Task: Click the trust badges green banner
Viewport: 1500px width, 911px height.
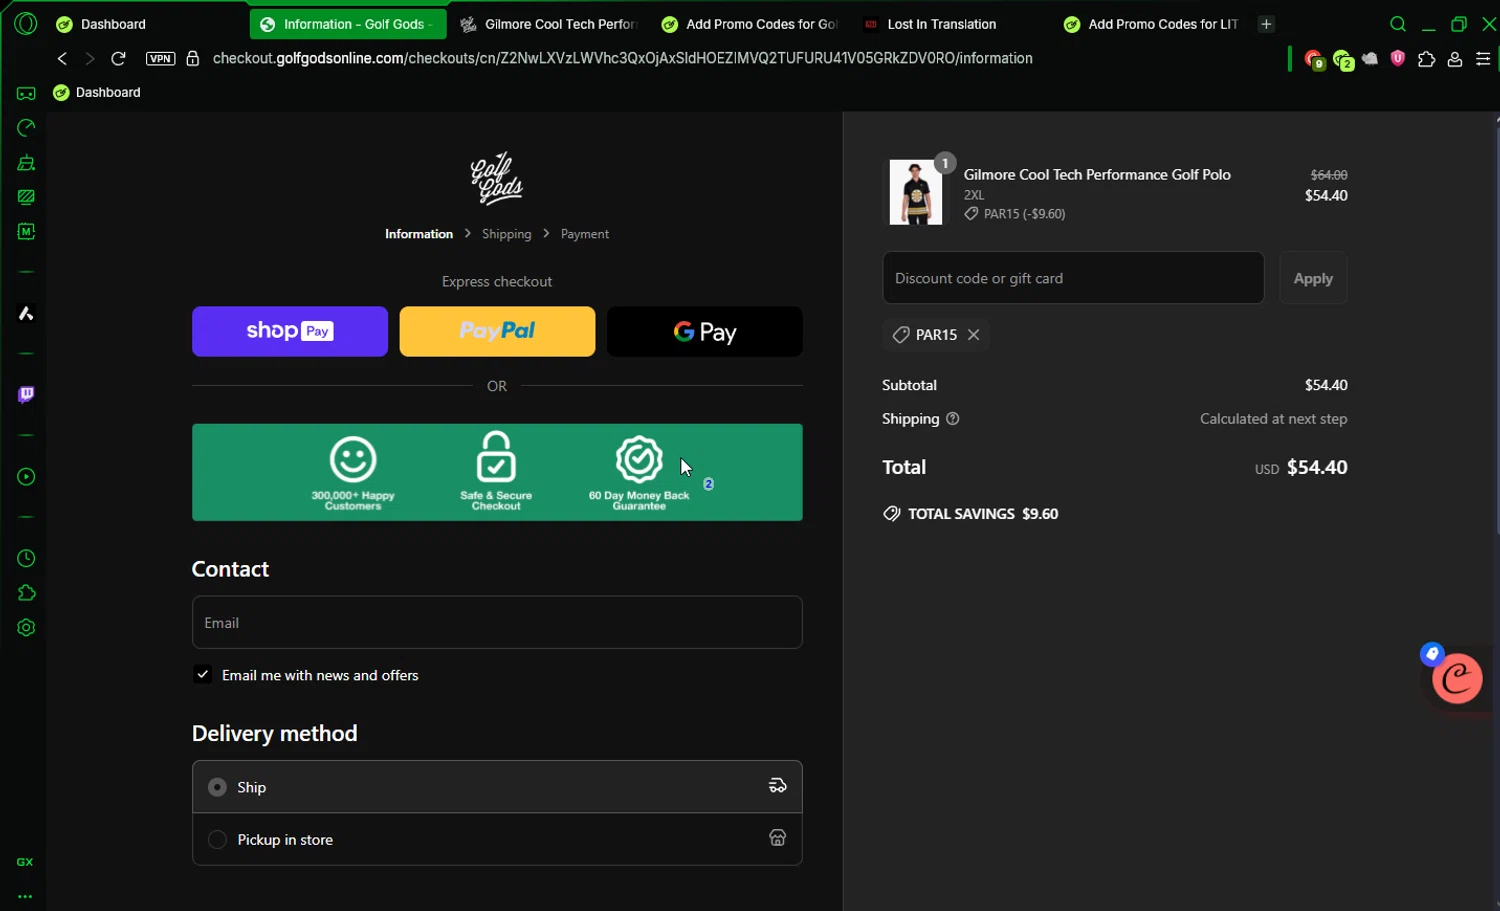Action: tap(497, 472)
